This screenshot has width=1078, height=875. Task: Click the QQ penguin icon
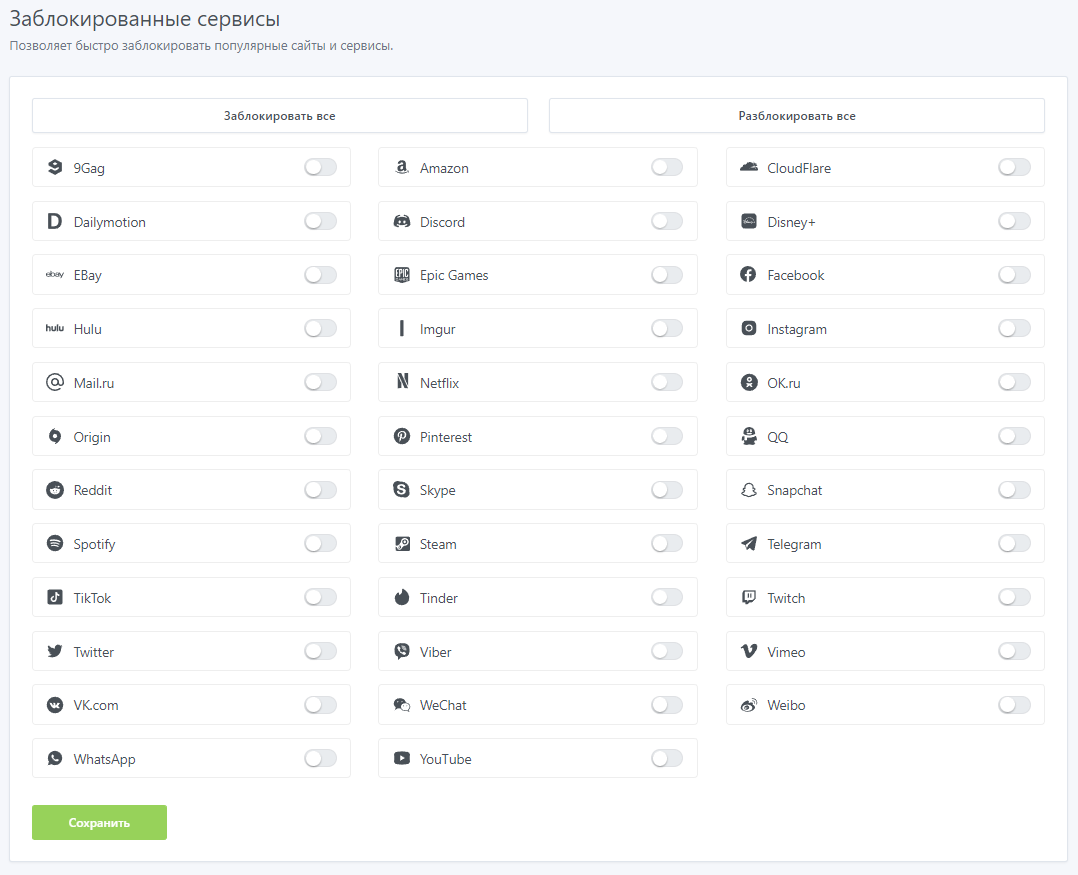click(749, 436)
